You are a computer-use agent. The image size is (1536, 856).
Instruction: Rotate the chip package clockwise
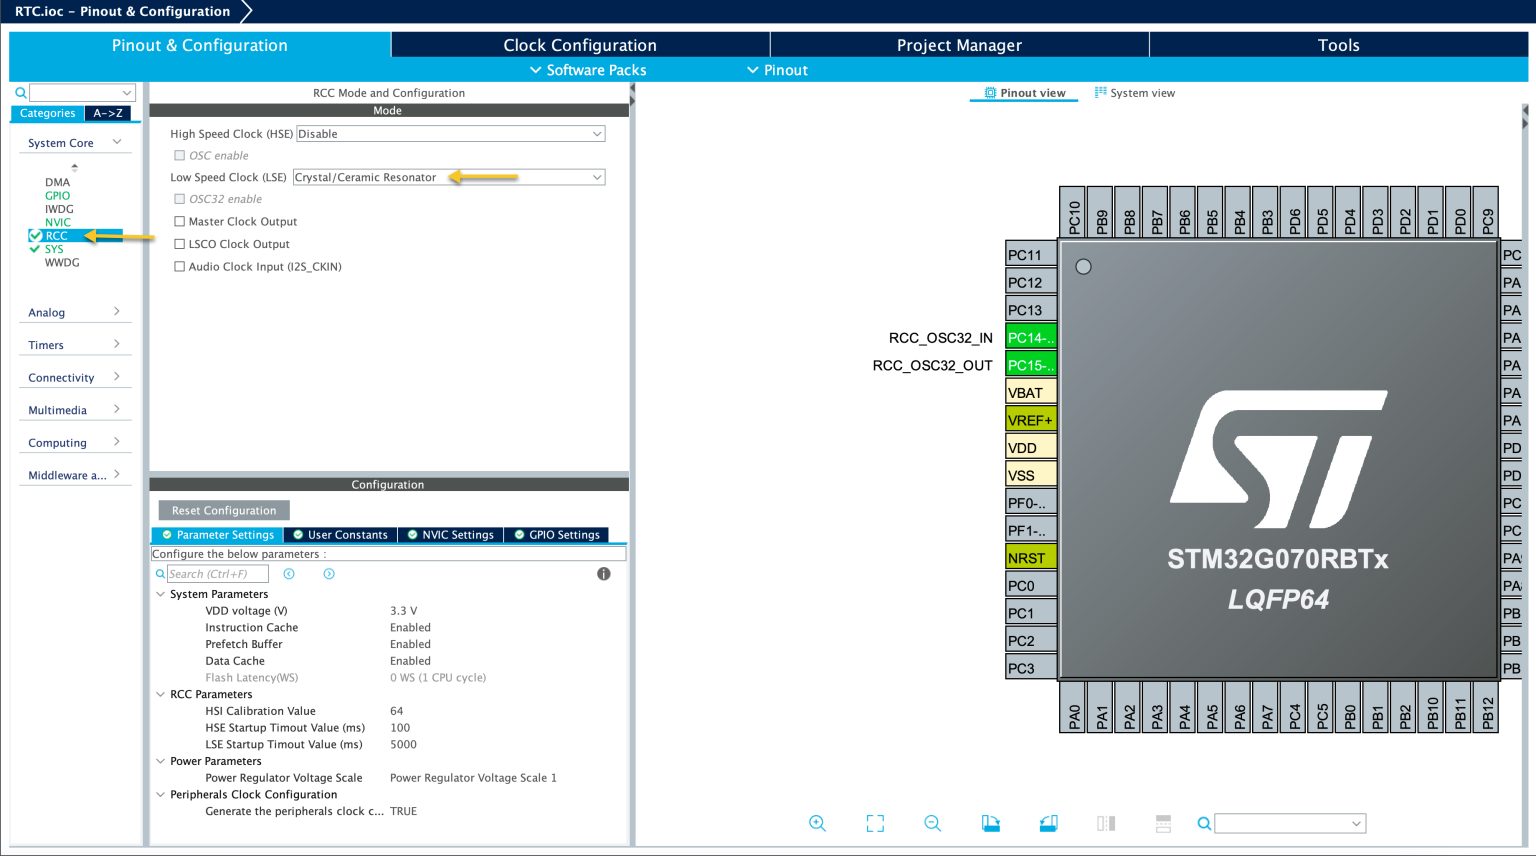click(990, 823)
